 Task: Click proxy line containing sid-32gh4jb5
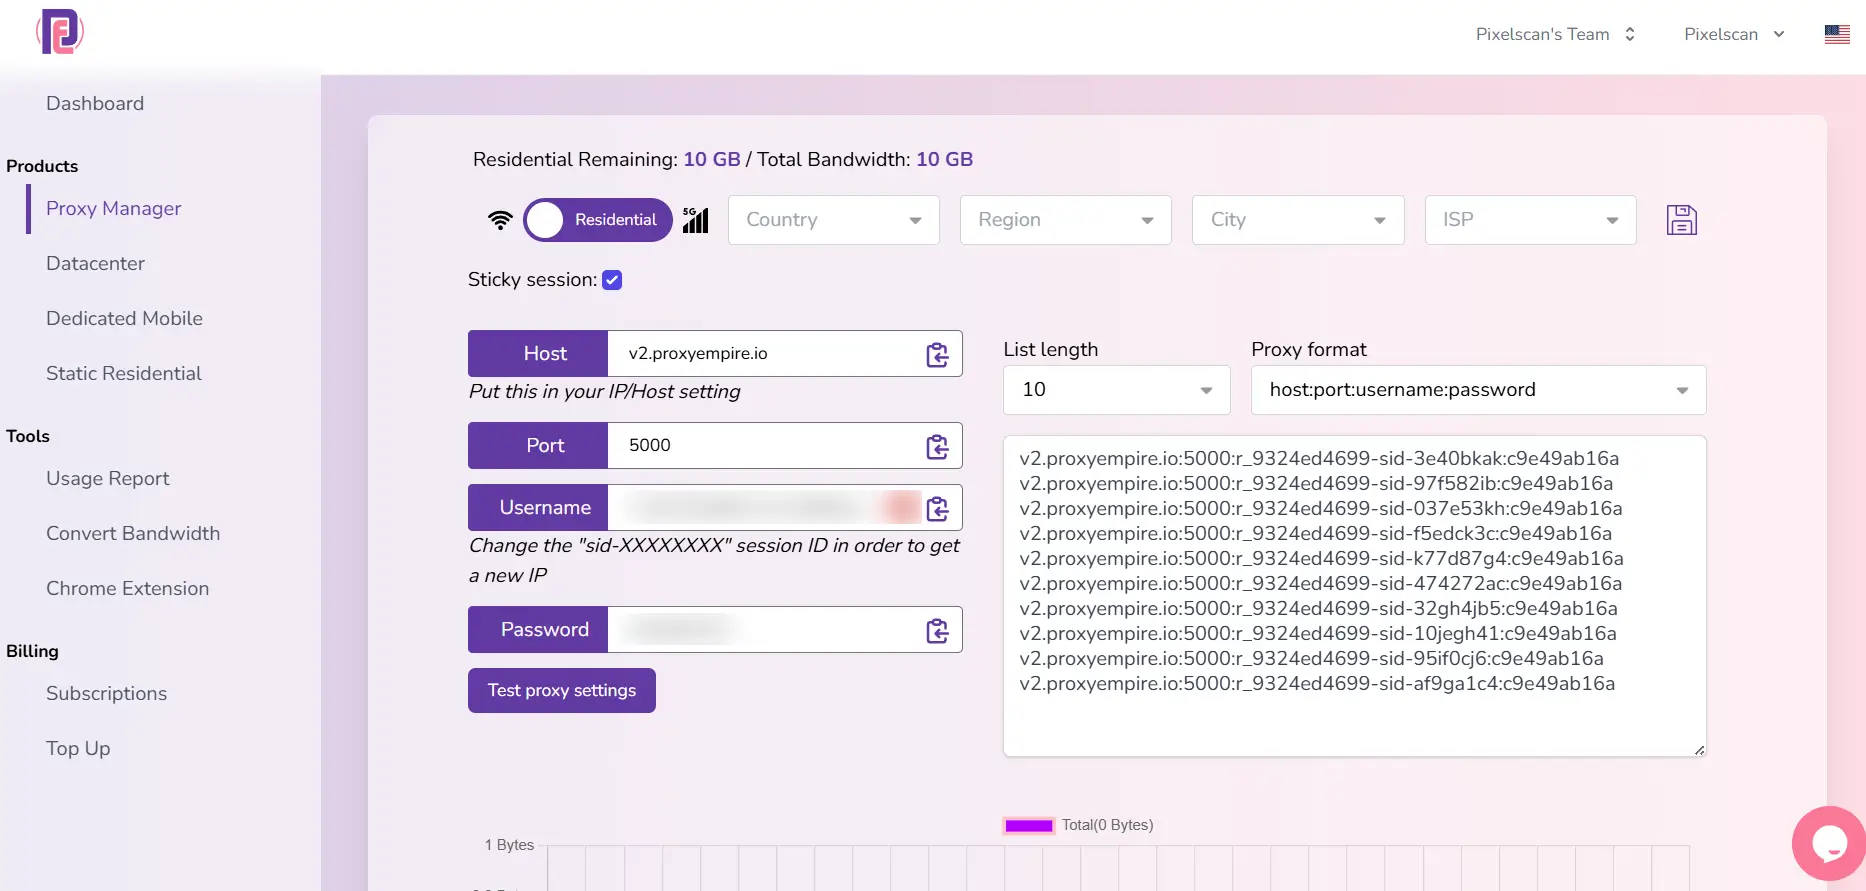pyautogui.click(x=1318, y=608)
